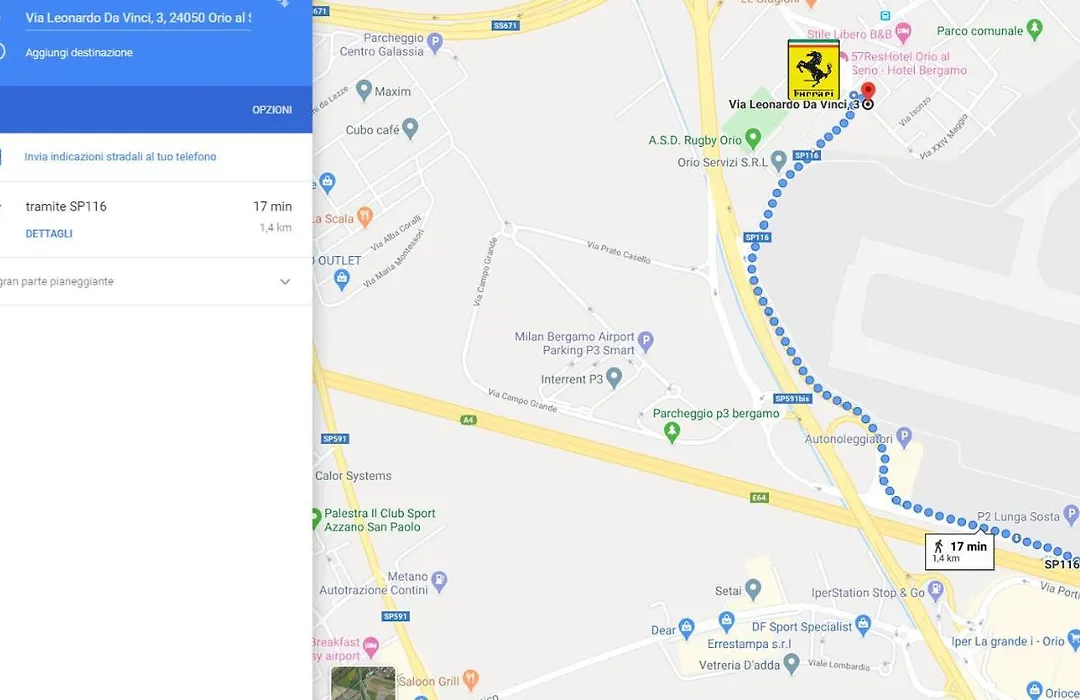Edit the Via Leonardo Da Vinci destination field
This screenshot has height=700, width=1080.
138,18
